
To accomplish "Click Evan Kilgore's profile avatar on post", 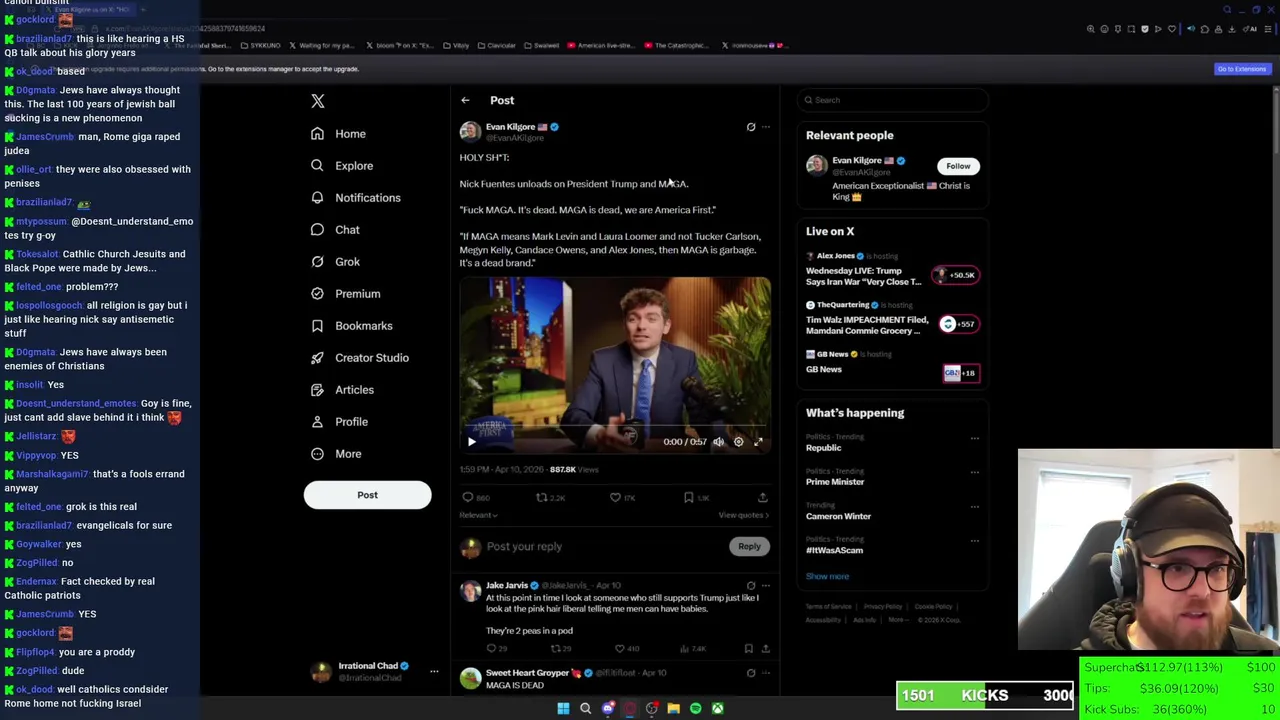I will pos(470,132).
